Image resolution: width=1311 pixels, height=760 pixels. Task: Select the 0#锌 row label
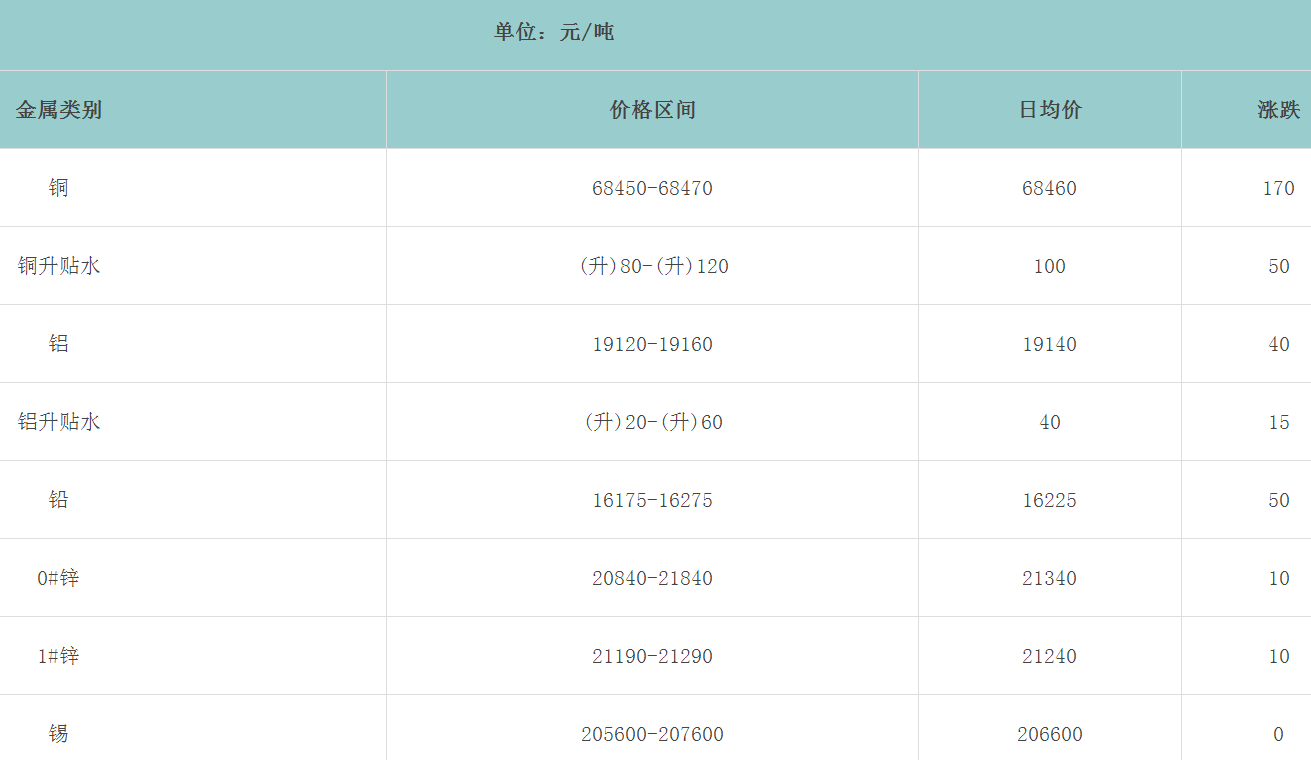58,578
